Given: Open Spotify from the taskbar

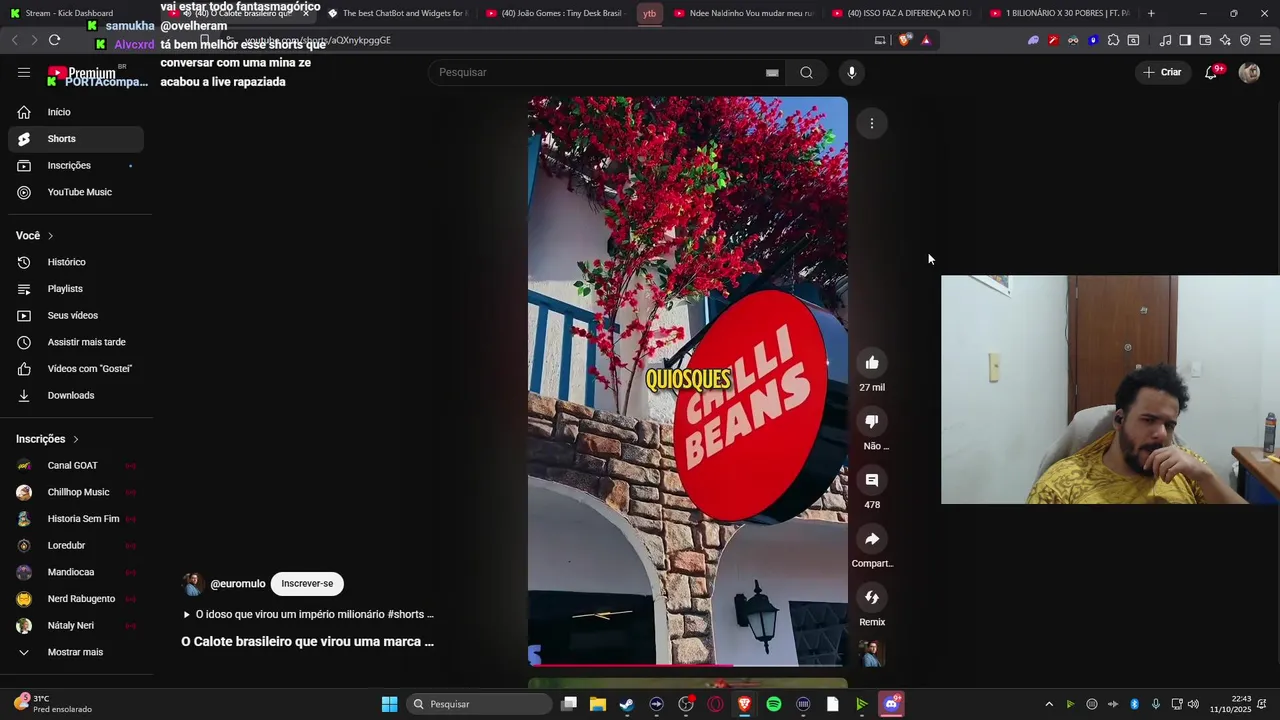Looking at the screenshot, I should pos(774,704).
